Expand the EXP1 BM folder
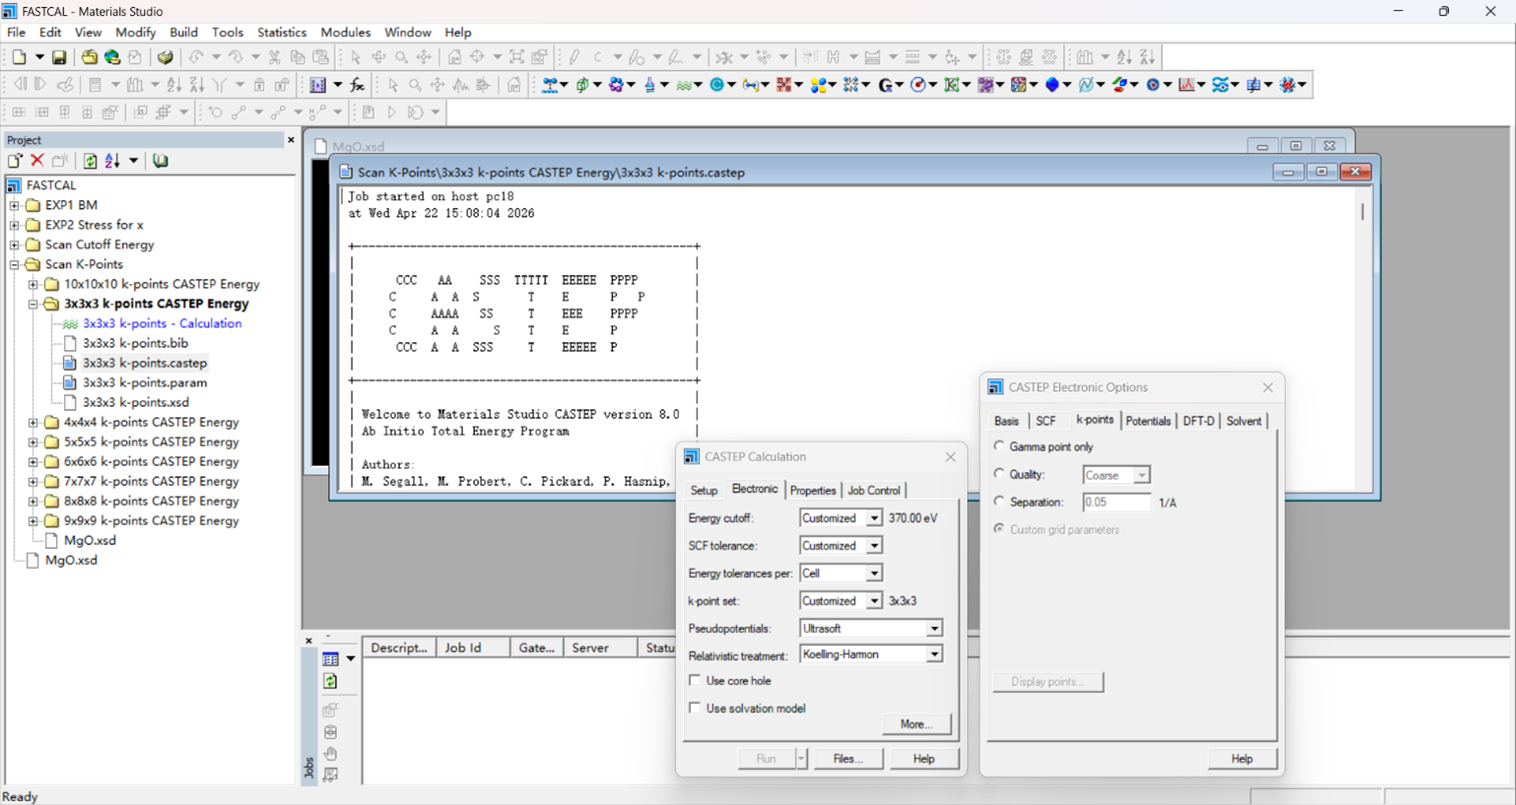Viewport: 1516px width, 805px height. tap(15, 205)
